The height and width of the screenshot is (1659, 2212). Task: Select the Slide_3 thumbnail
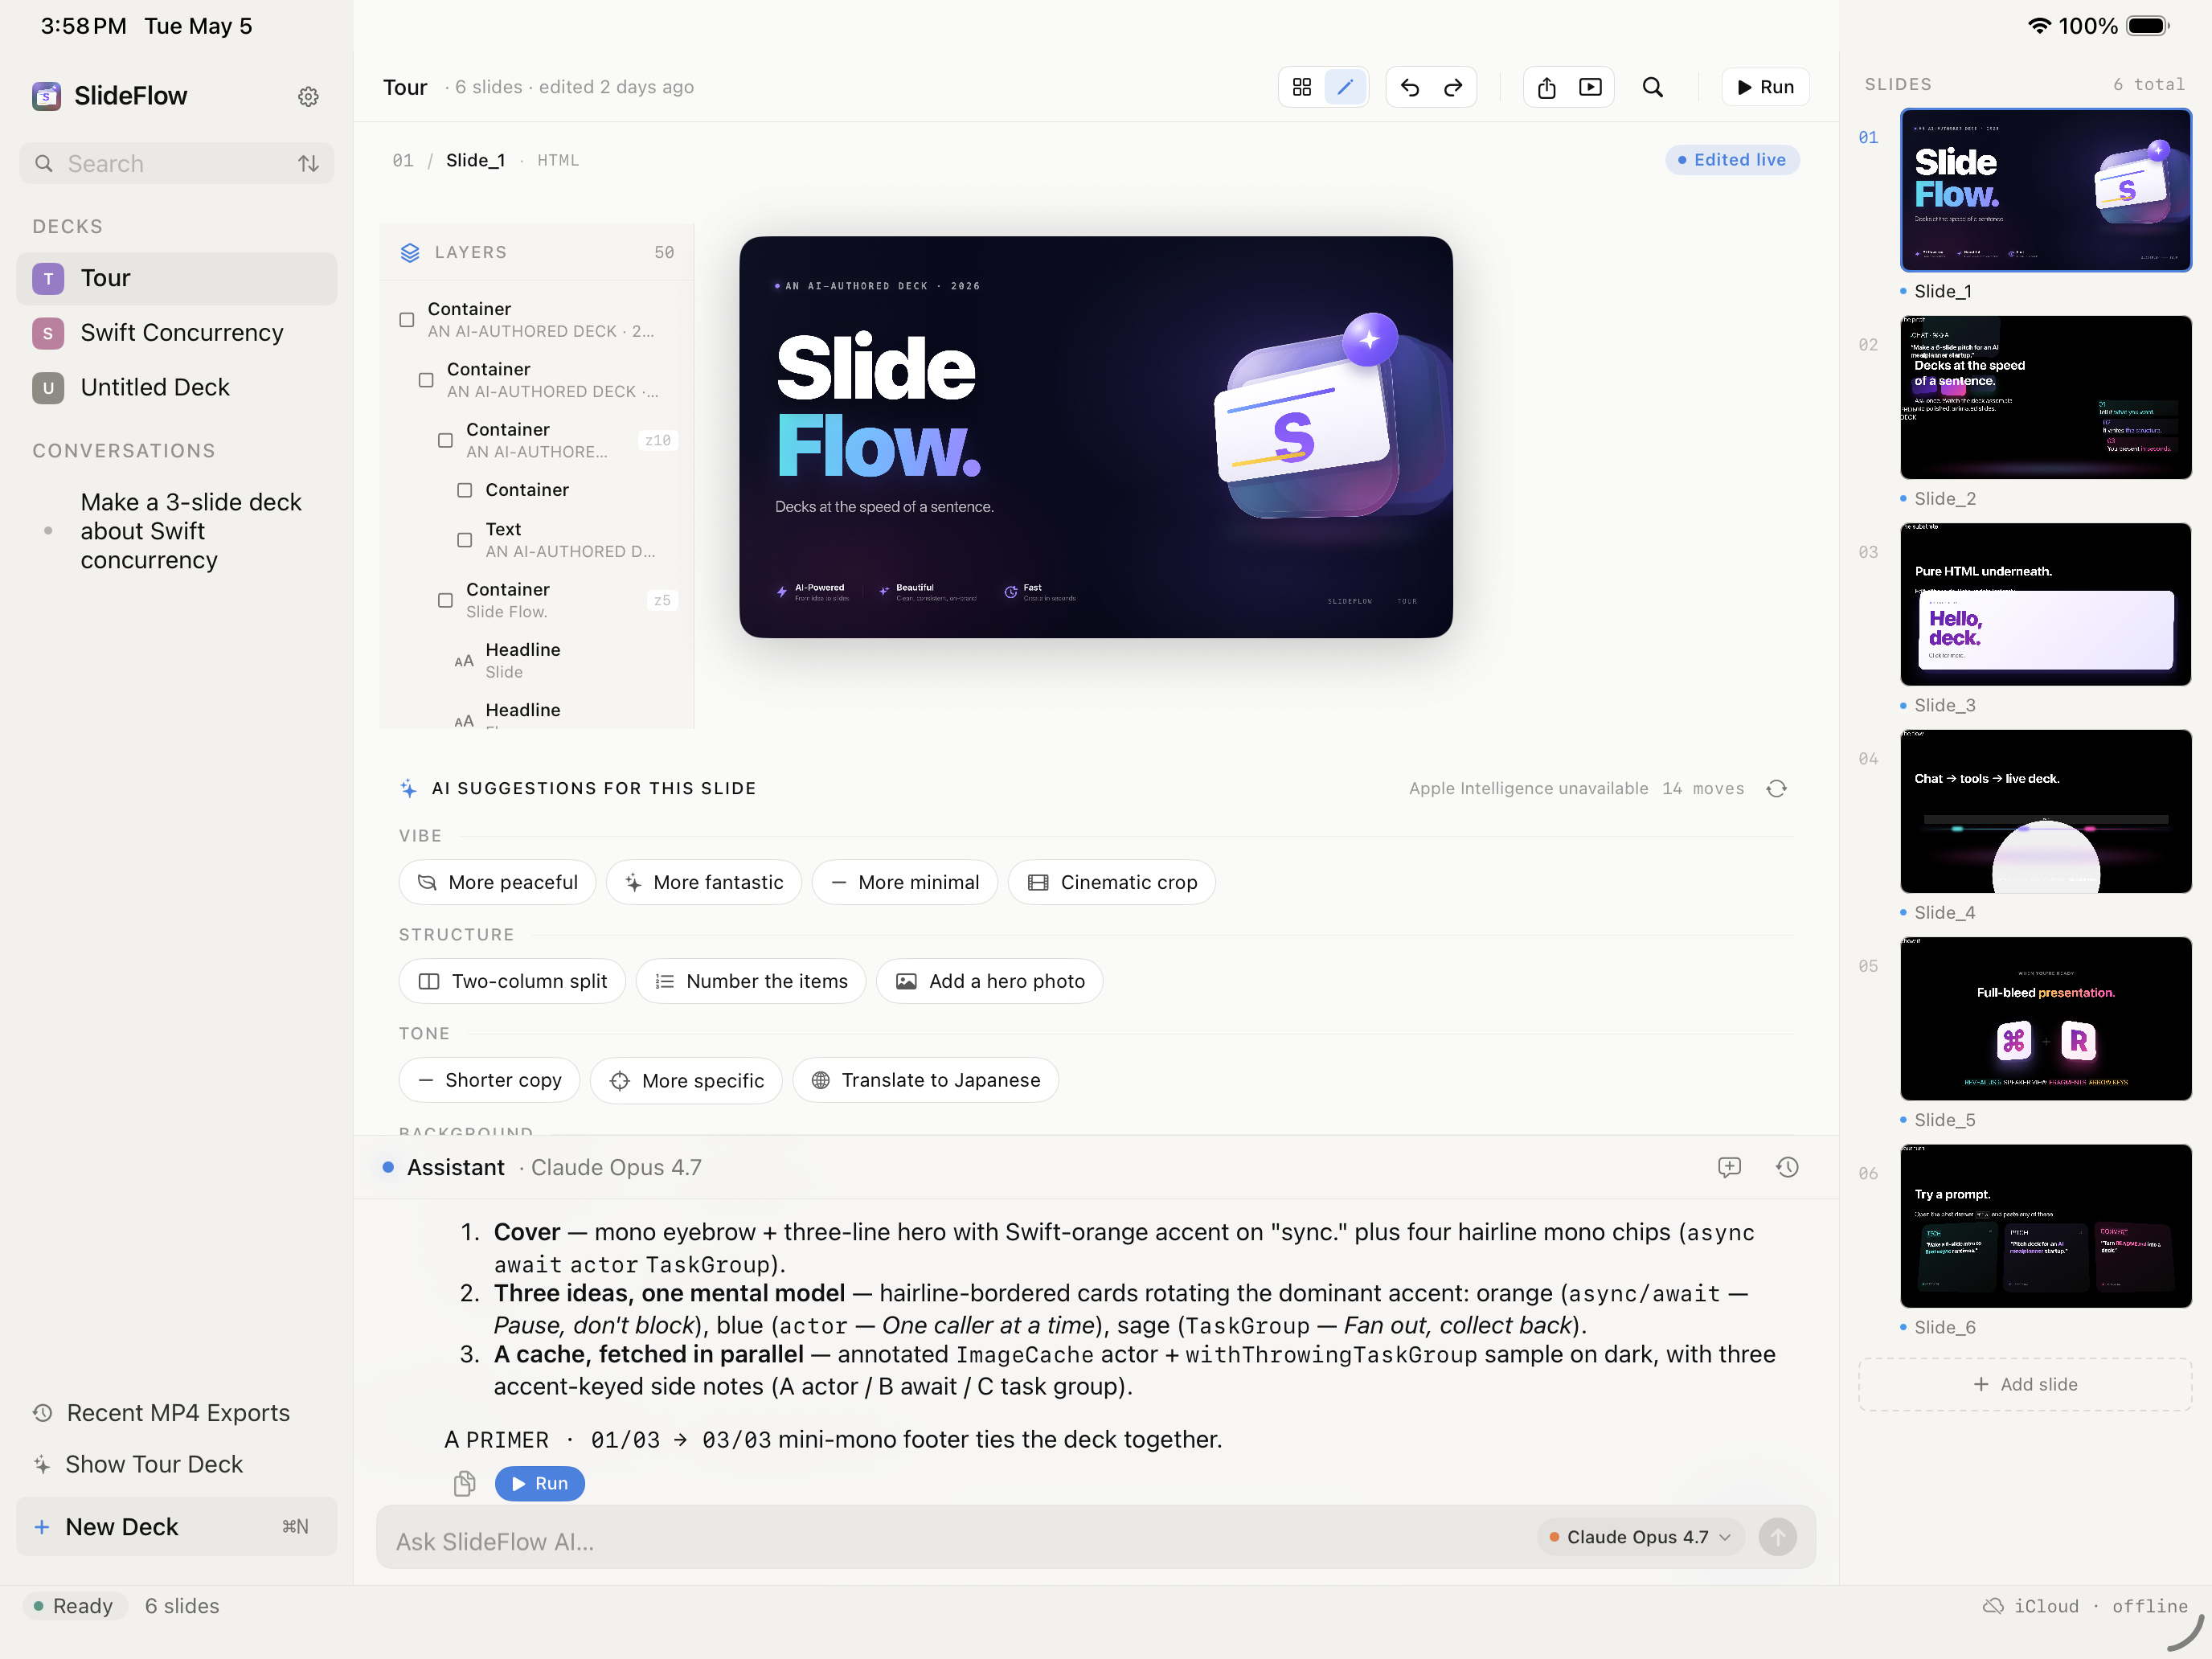click(2045, 604)
